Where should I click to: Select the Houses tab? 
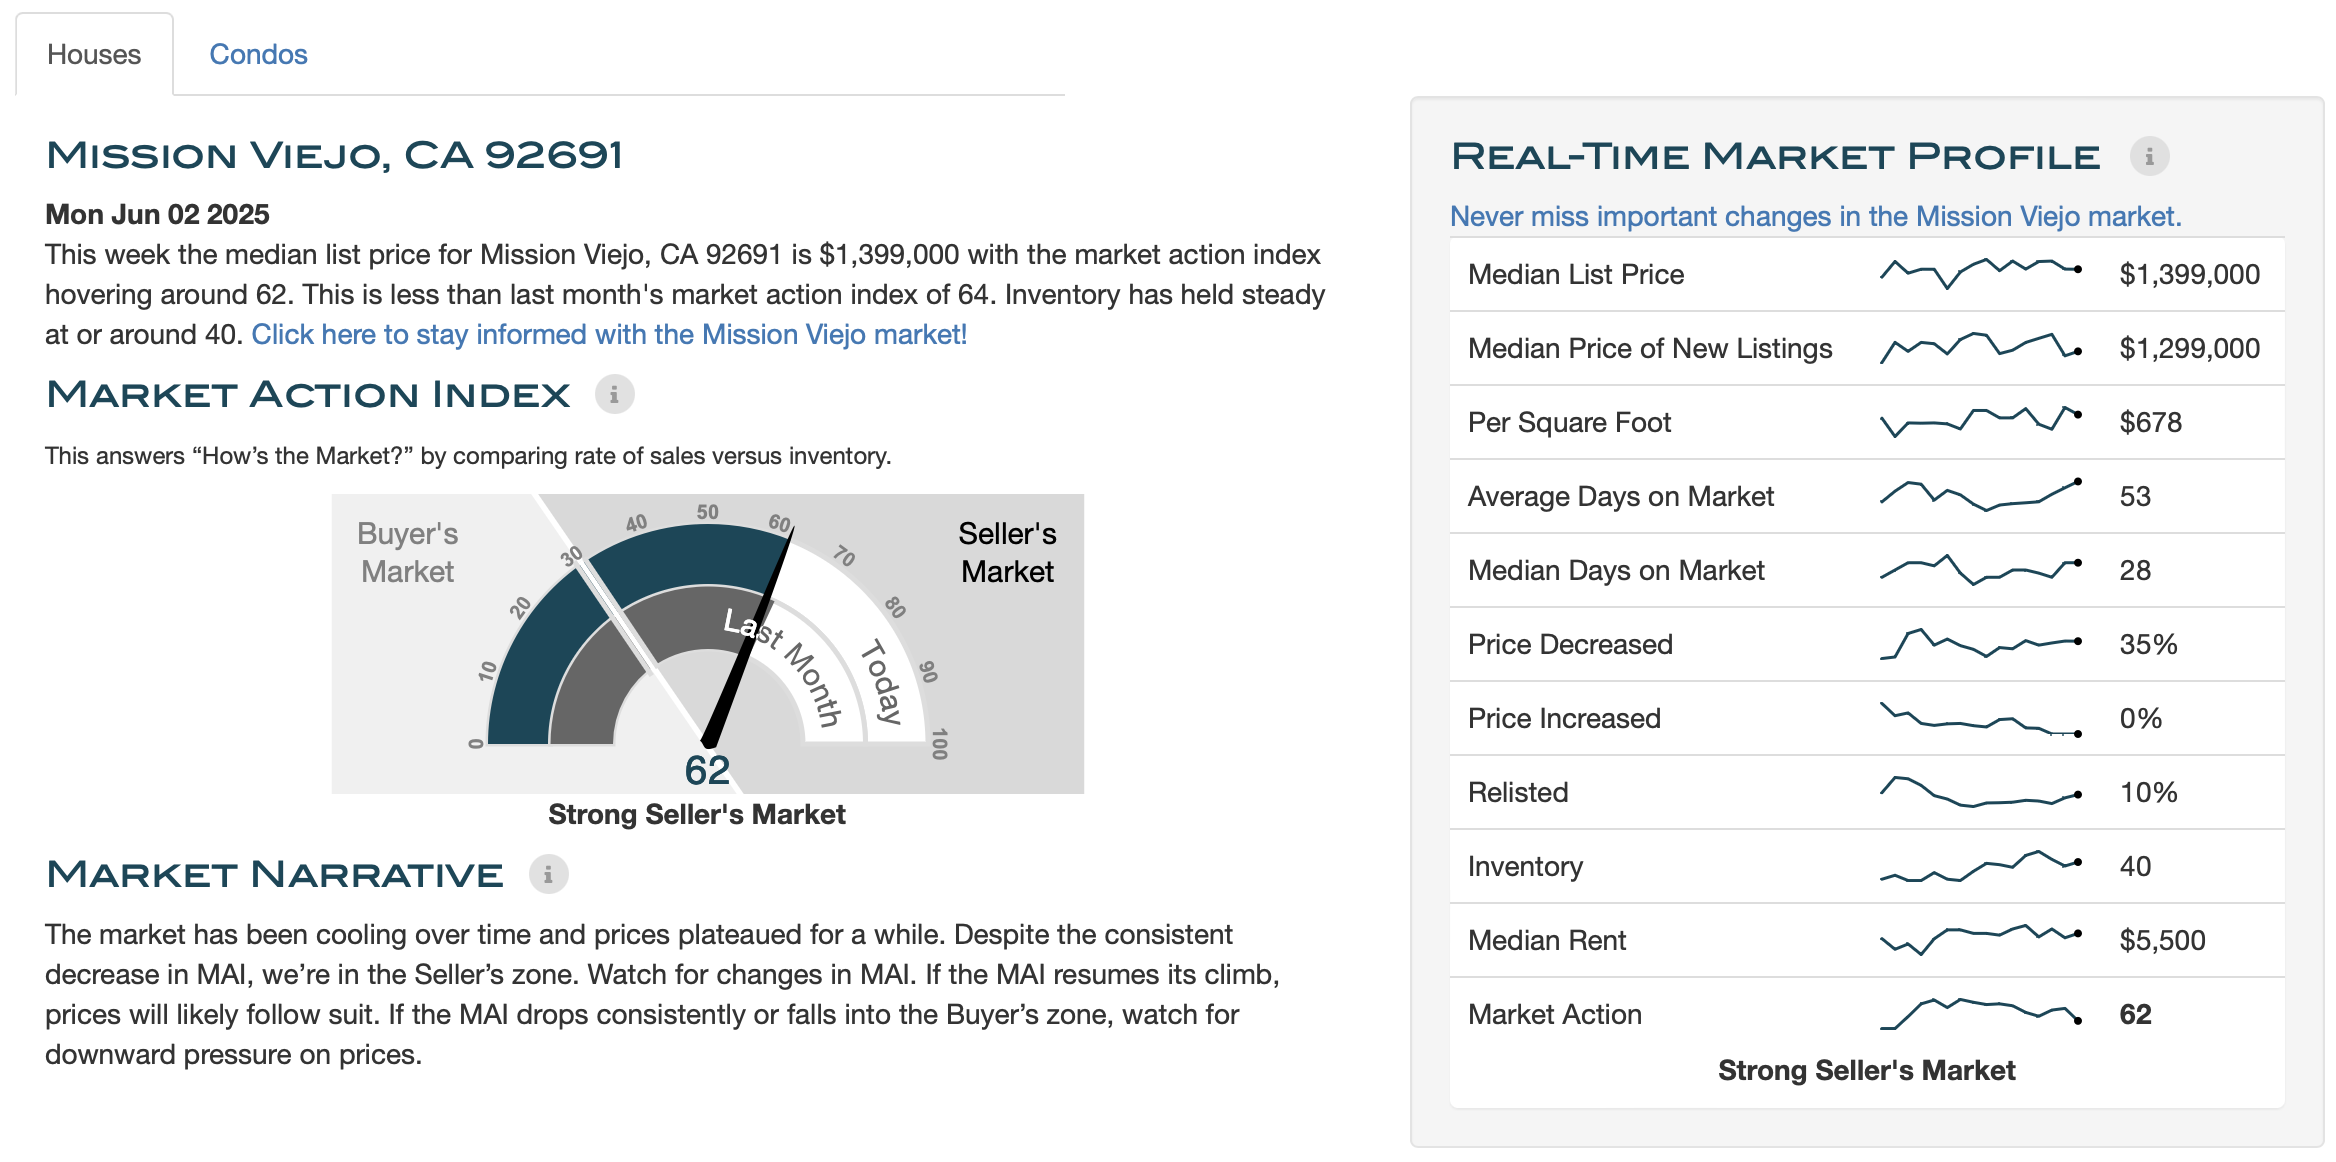[94, 54]
